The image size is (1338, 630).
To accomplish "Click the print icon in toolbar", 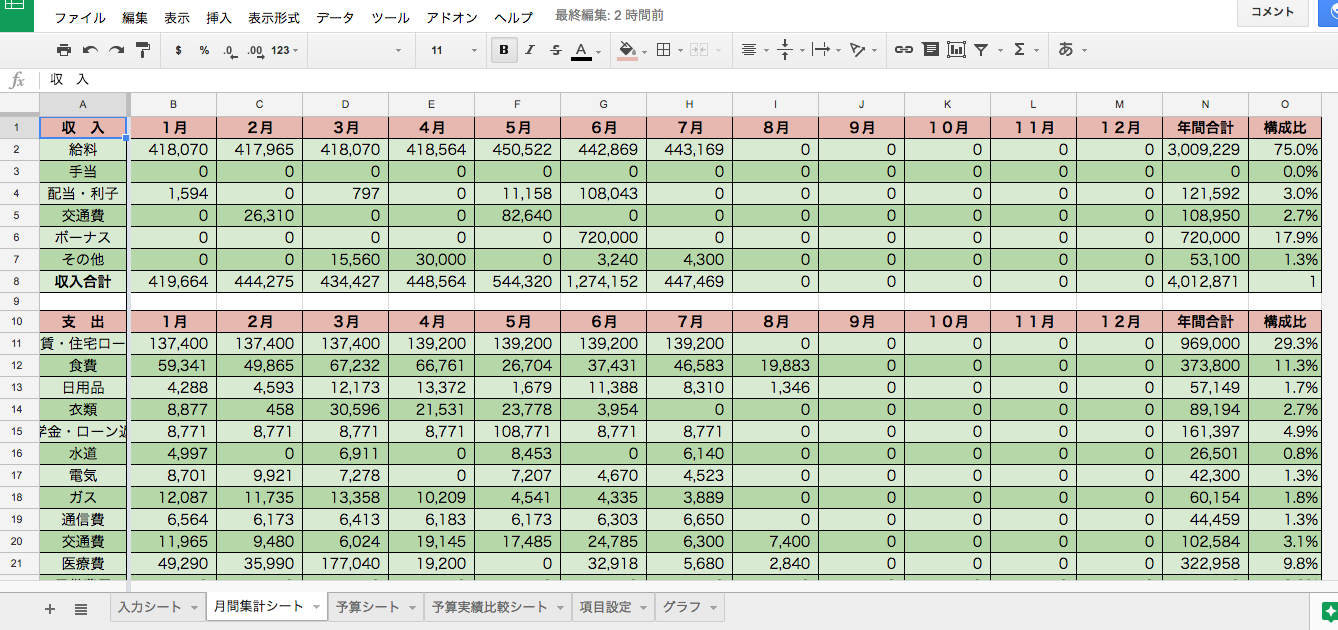I will click(x=64, y=50).
